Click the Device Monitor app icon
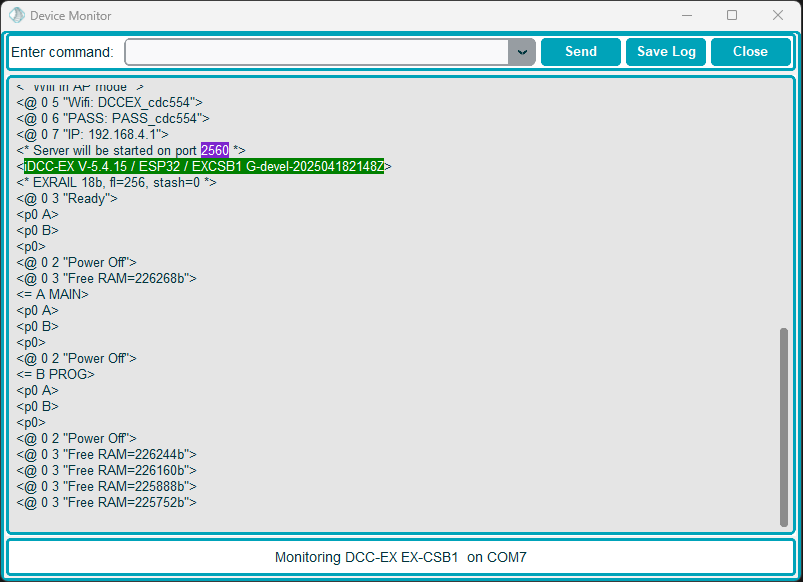Viewport: 803px width, 582px height. point(16,15)
